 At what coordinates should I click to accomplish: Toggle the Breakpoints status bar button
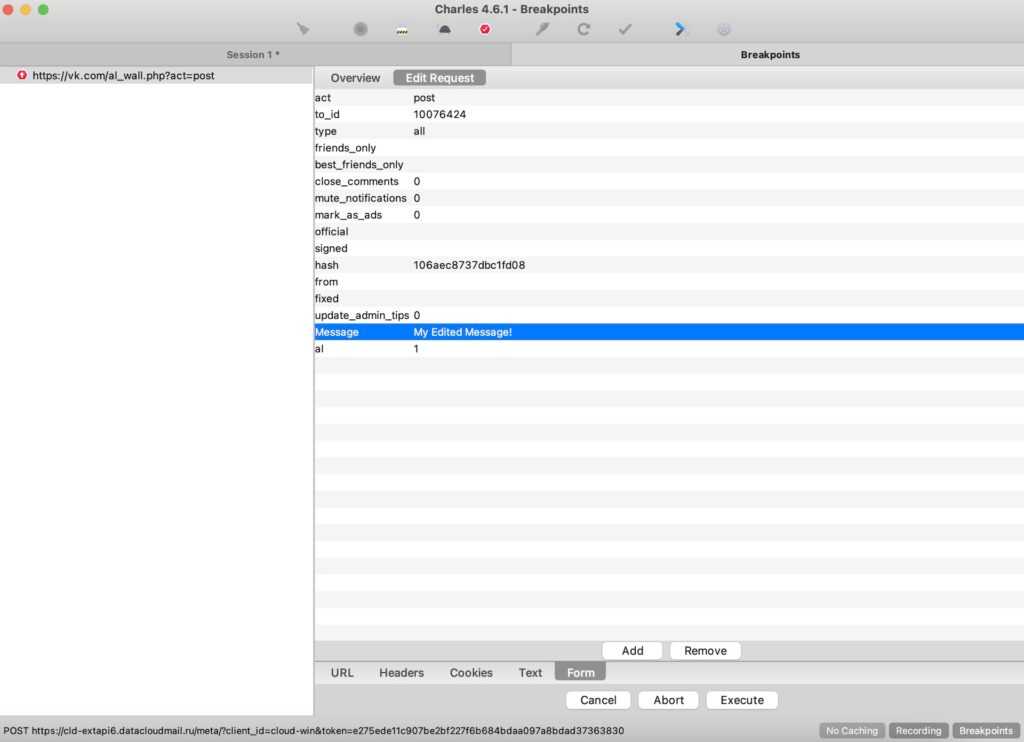click(986, 731)
